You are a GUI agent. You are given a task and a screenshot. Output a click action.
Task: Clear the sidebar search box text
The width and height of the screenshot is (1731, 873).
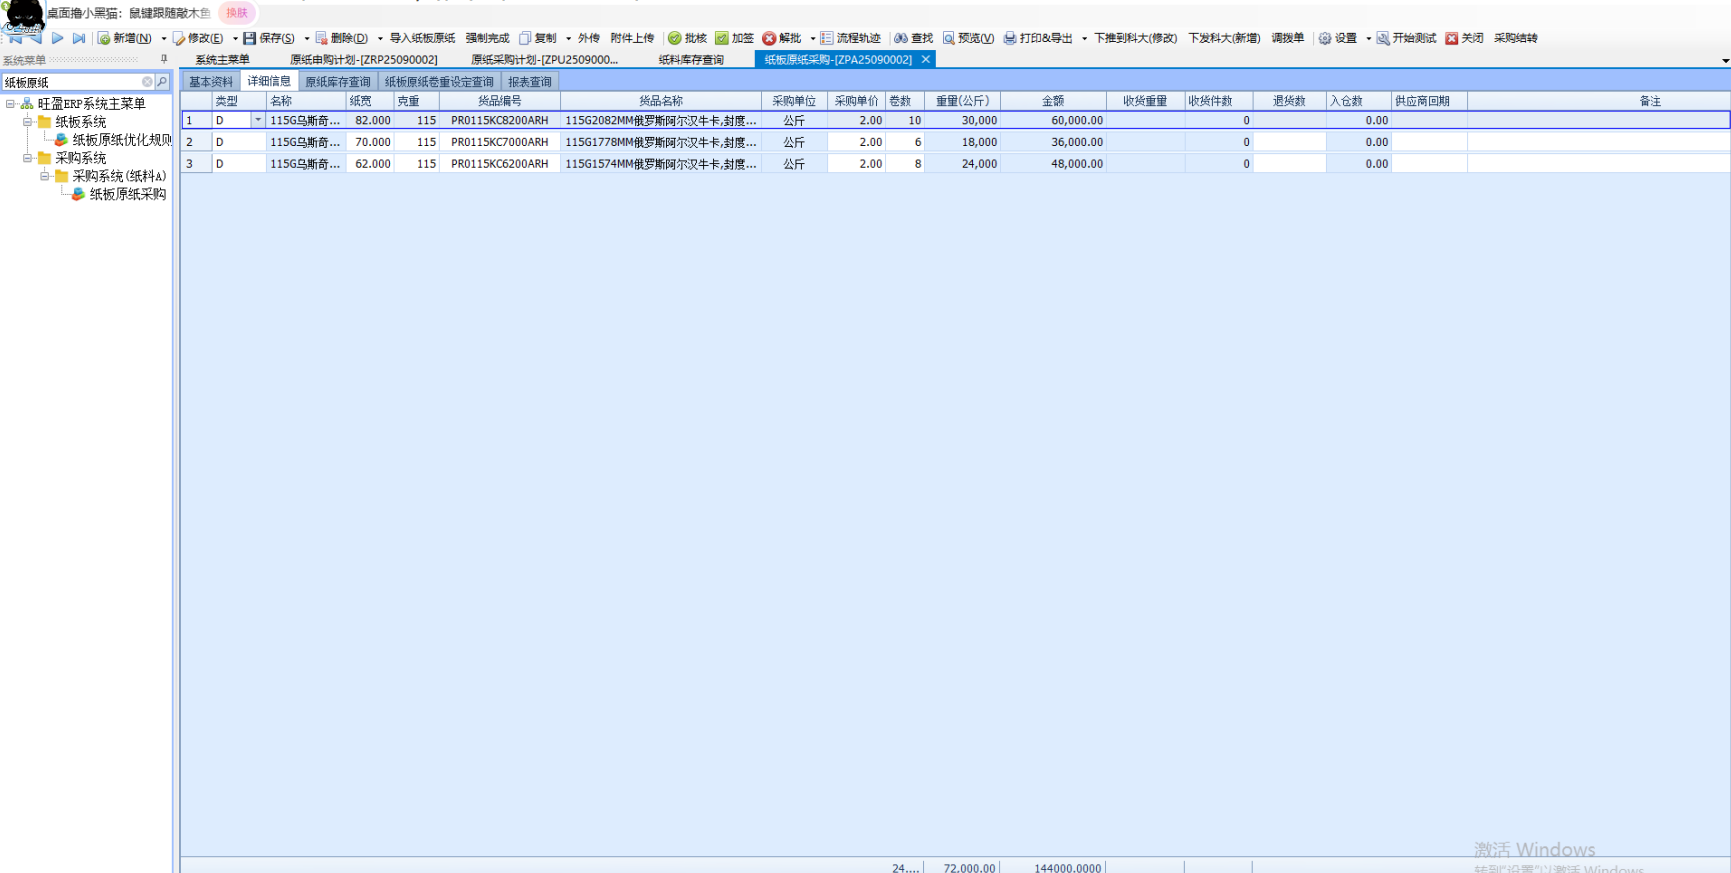(x=147, y=82)
